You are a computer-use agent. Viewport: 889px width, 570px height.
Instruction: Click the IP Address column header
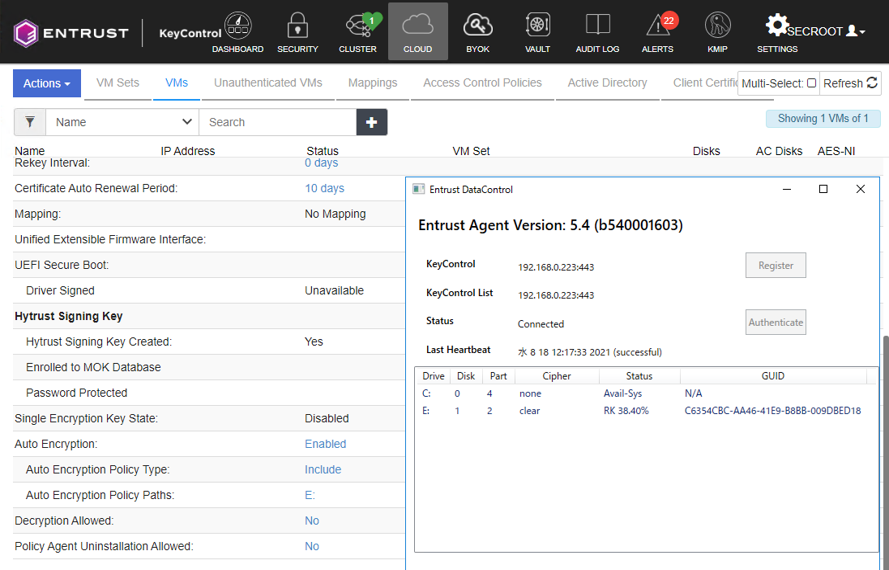pyautogui.click(x=188, y=151)
